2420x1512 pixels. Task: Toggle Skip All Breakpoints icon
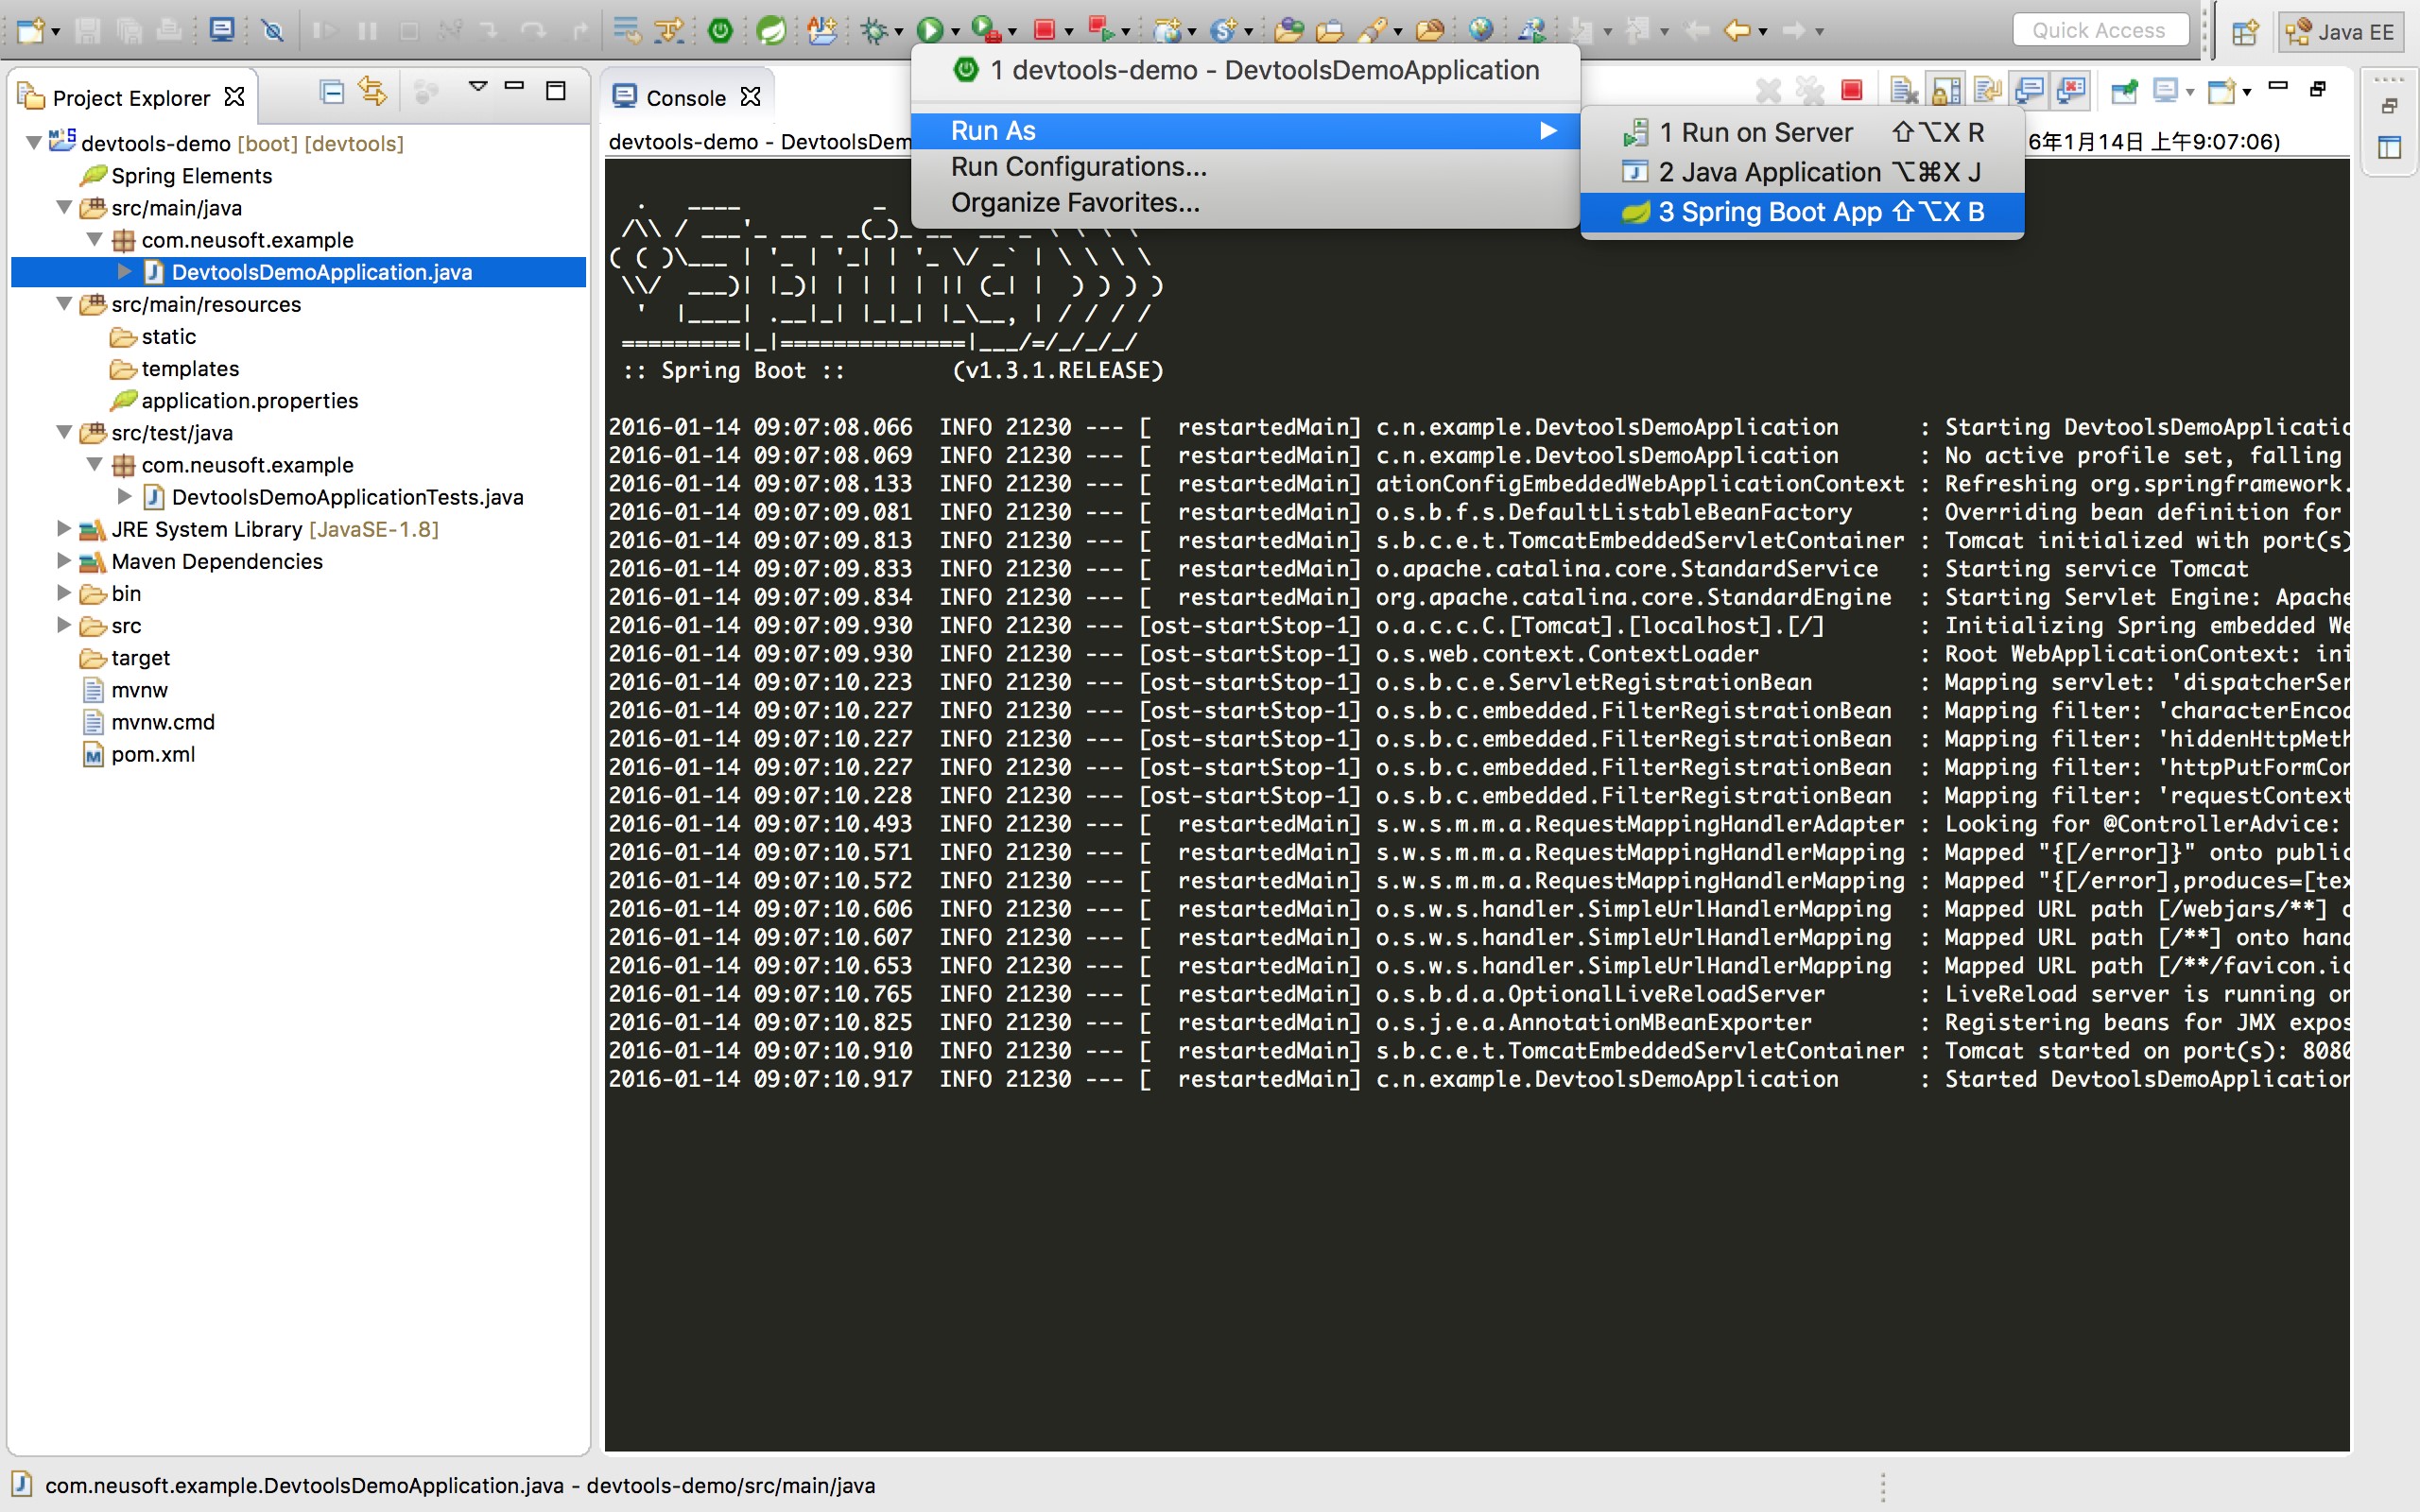pos(272,30)
